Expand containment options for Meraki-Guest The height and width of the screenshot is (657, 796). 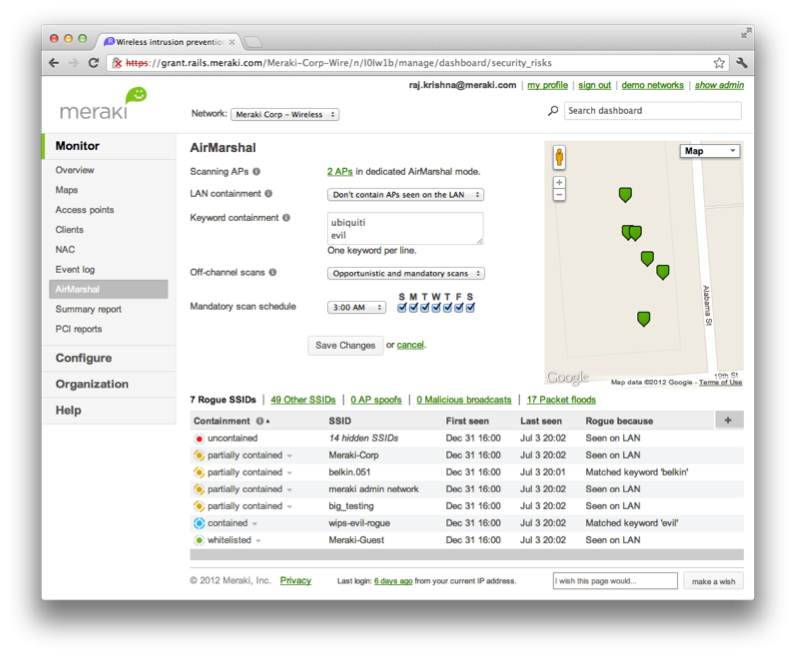click(258, 541)
